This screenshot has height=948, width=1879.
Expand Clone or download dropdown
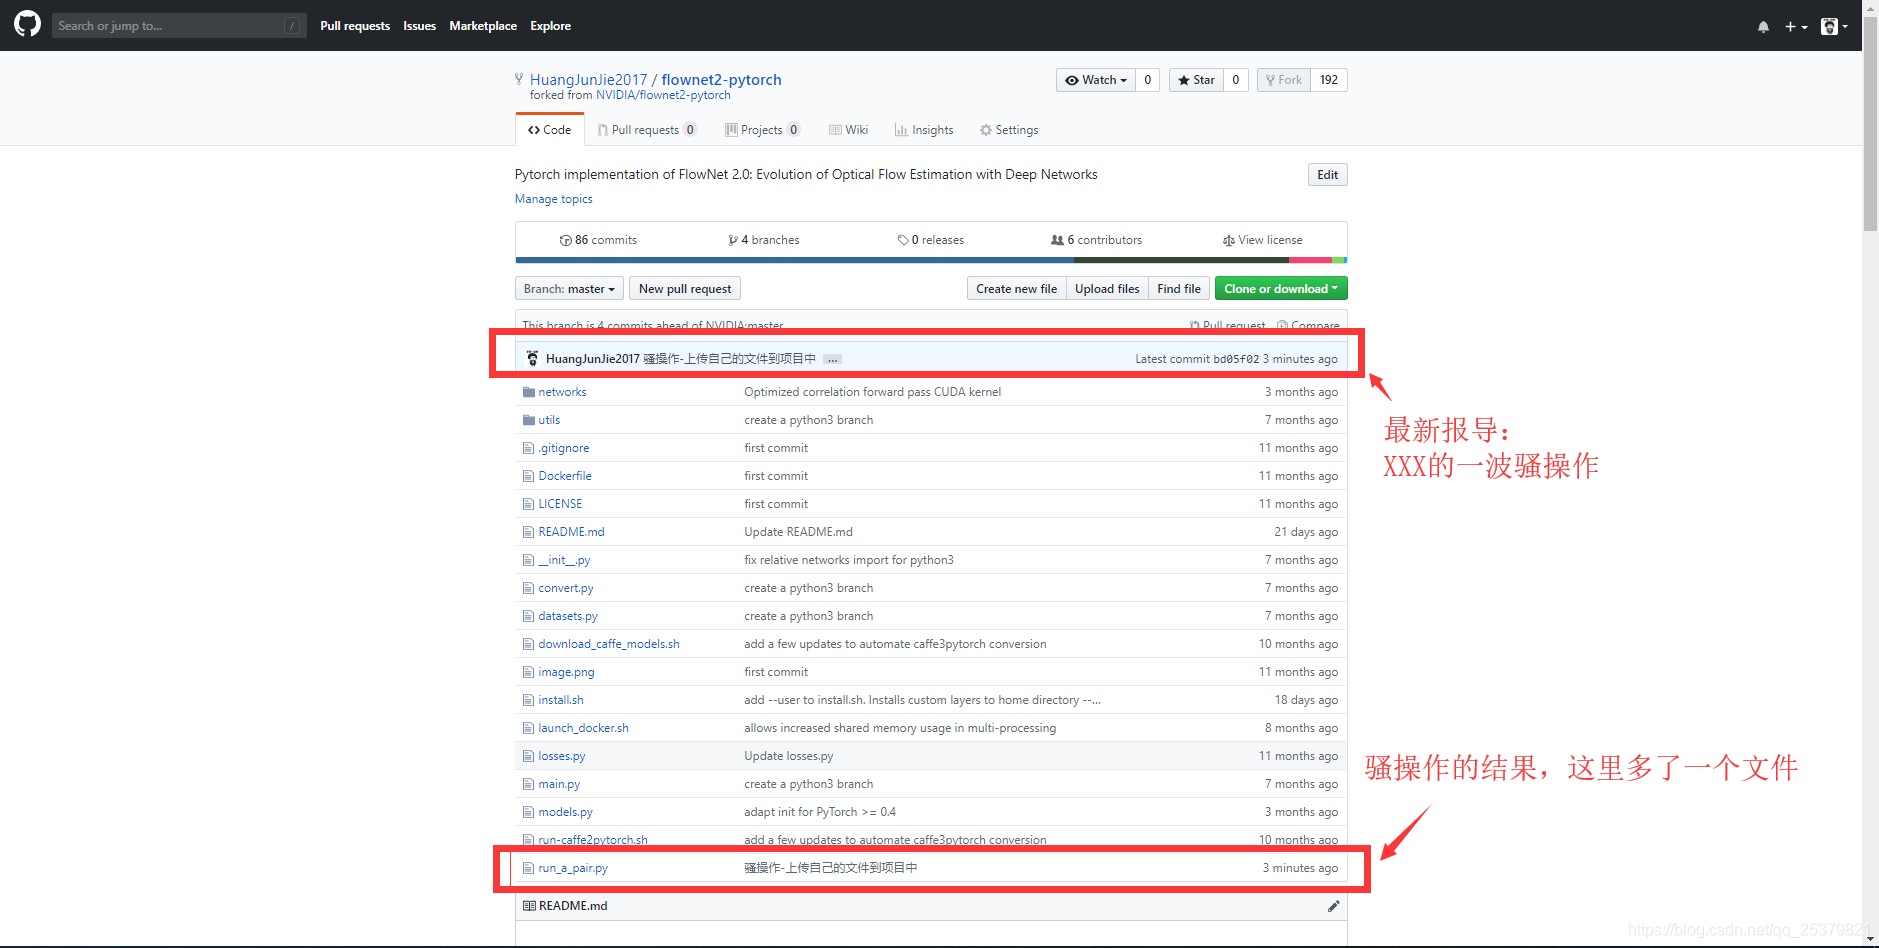pyautogui.click(x=1281, y=289)
